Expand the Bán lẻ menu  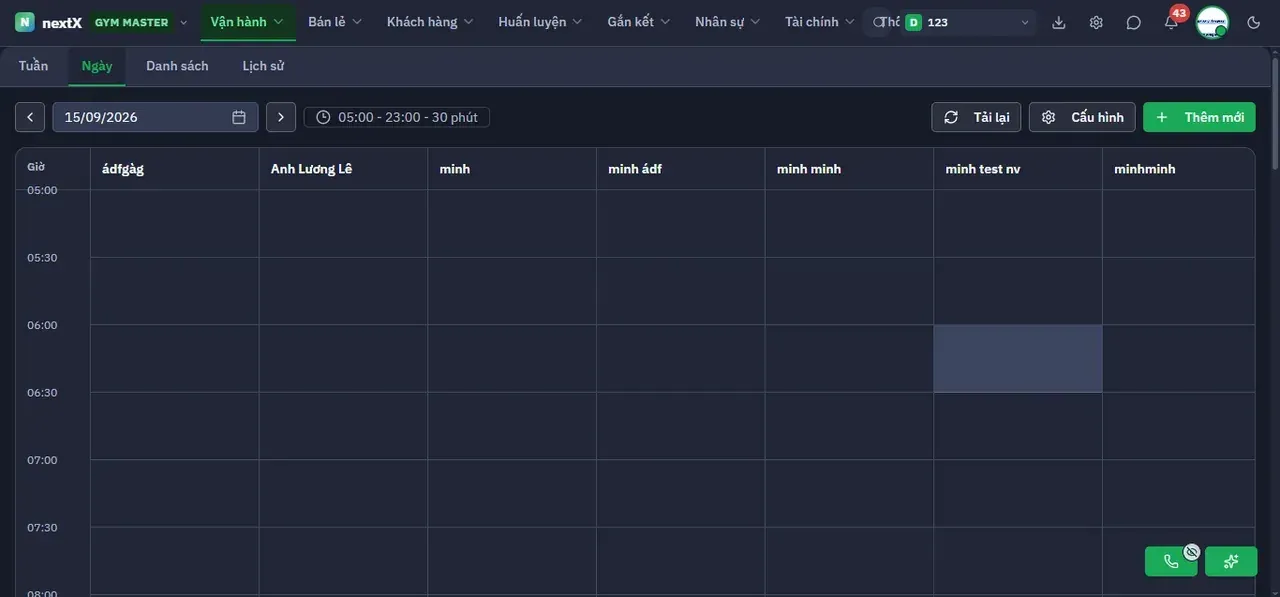click(335, 22)
